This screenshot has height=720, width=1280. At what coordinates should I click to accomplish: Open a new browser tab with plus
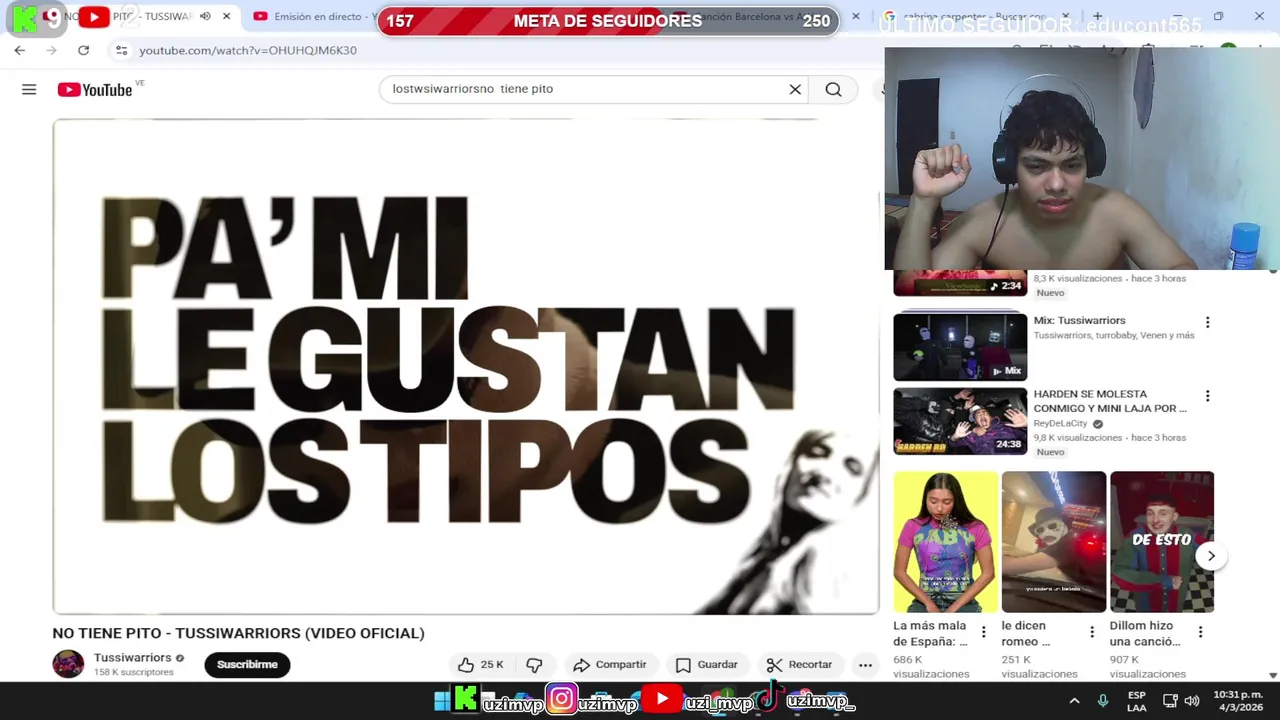pyautogui.click(x=1097, y=16)
